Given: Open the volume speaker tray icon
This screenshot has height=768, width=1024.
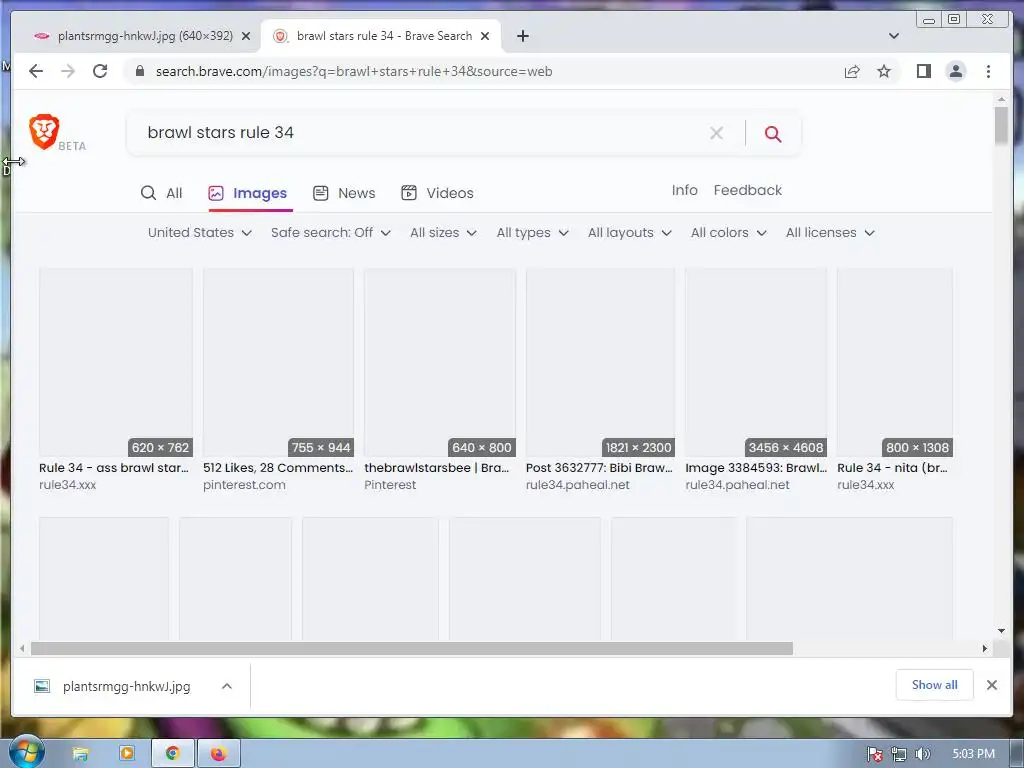Looking at the screenshot, I should (922, 754).
